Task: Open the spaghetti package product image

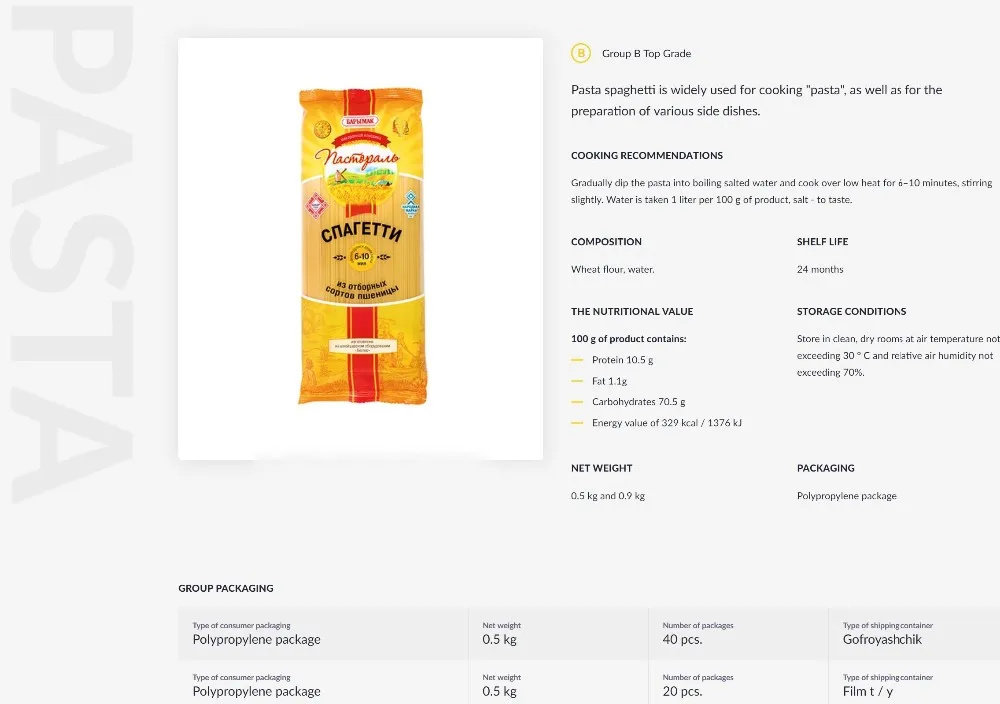Action: point(362,247)
